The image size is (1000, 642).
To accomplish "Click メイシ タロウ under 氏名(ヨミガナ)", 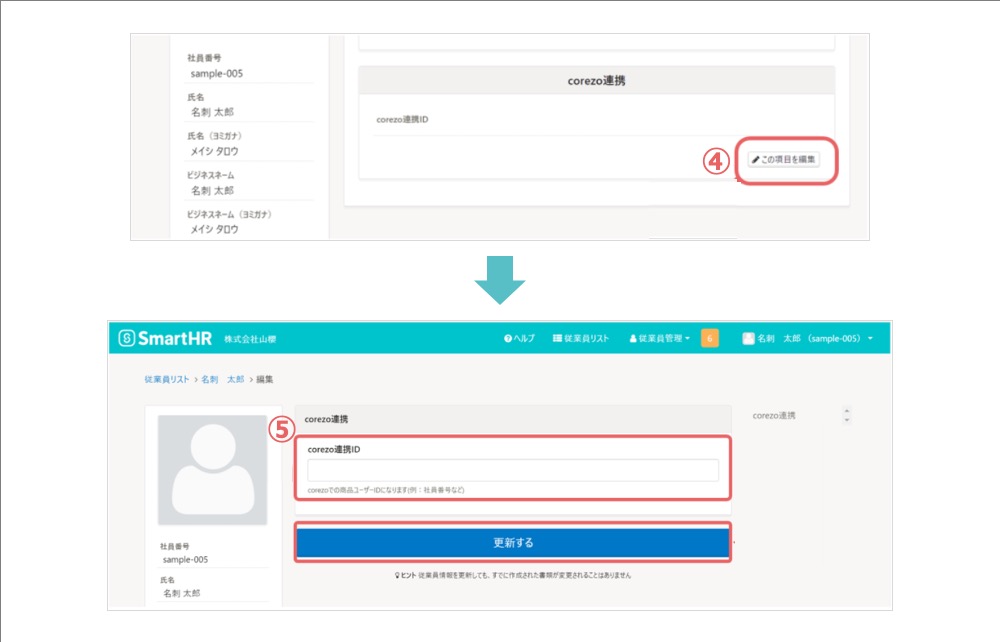I will [214, 151].
